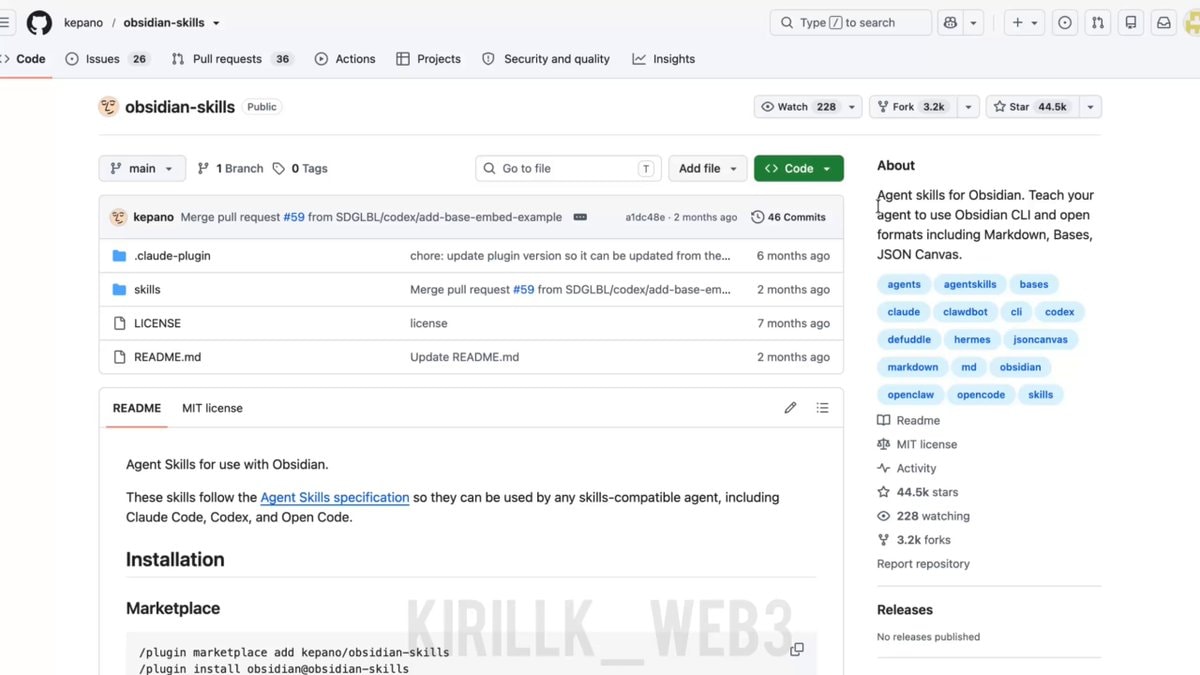Click kepano avatar in latest commit row
The height and width of the screenshot is (675, 1200).
(119, 217)
